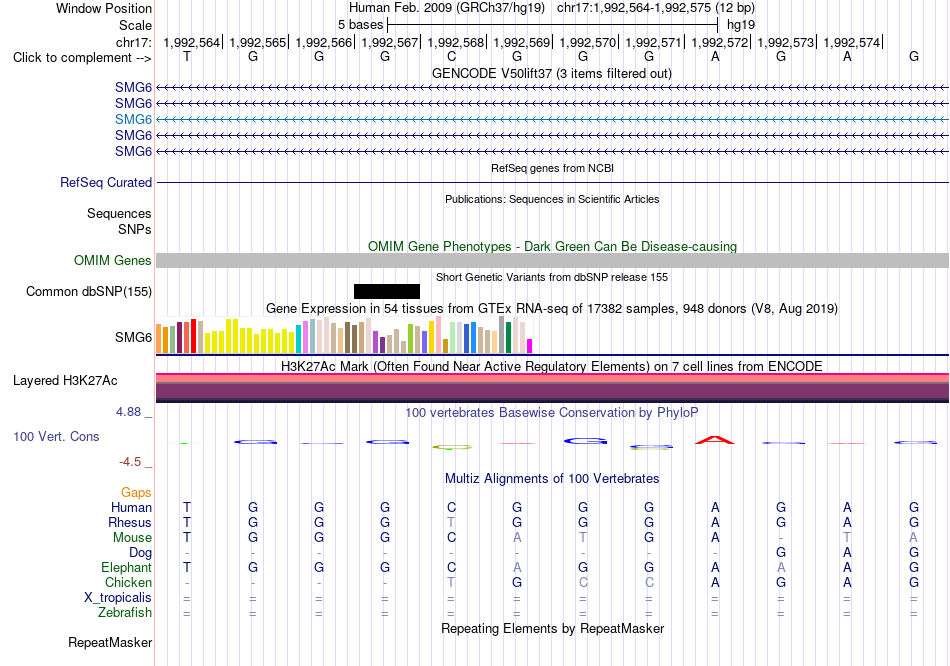Click the Dog species label

[140, 553]
